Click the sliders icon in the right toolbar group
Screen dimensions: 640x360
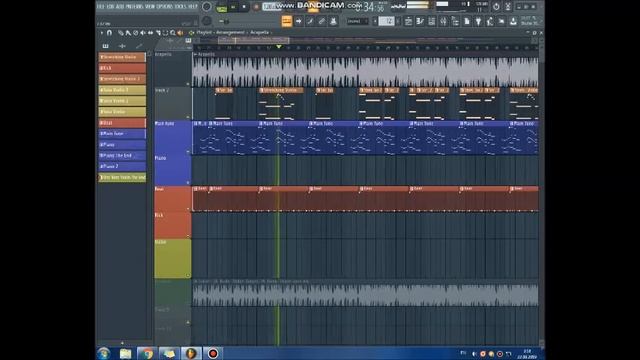point(443,21)
